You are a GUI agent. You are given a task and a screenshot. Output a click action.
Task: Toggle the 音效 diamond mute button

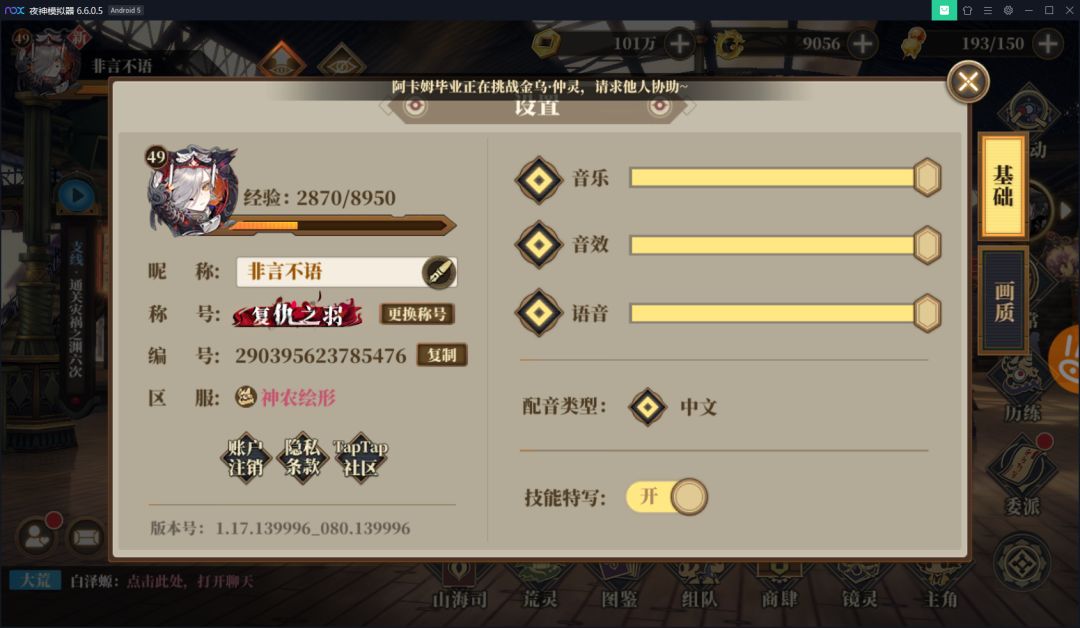539,244
